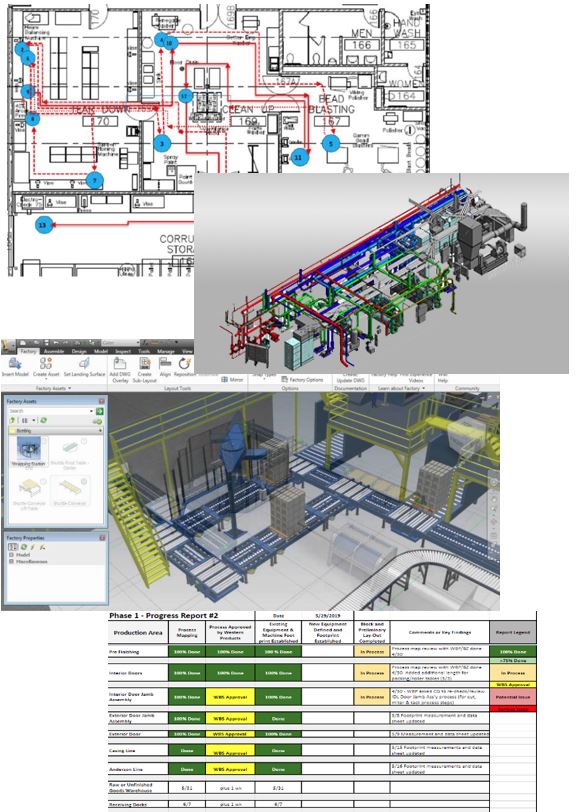Click the sort icon in Factory Properties
Image resolution: width=581 pixels, height=812 pixels.
[x=13, y=547]
